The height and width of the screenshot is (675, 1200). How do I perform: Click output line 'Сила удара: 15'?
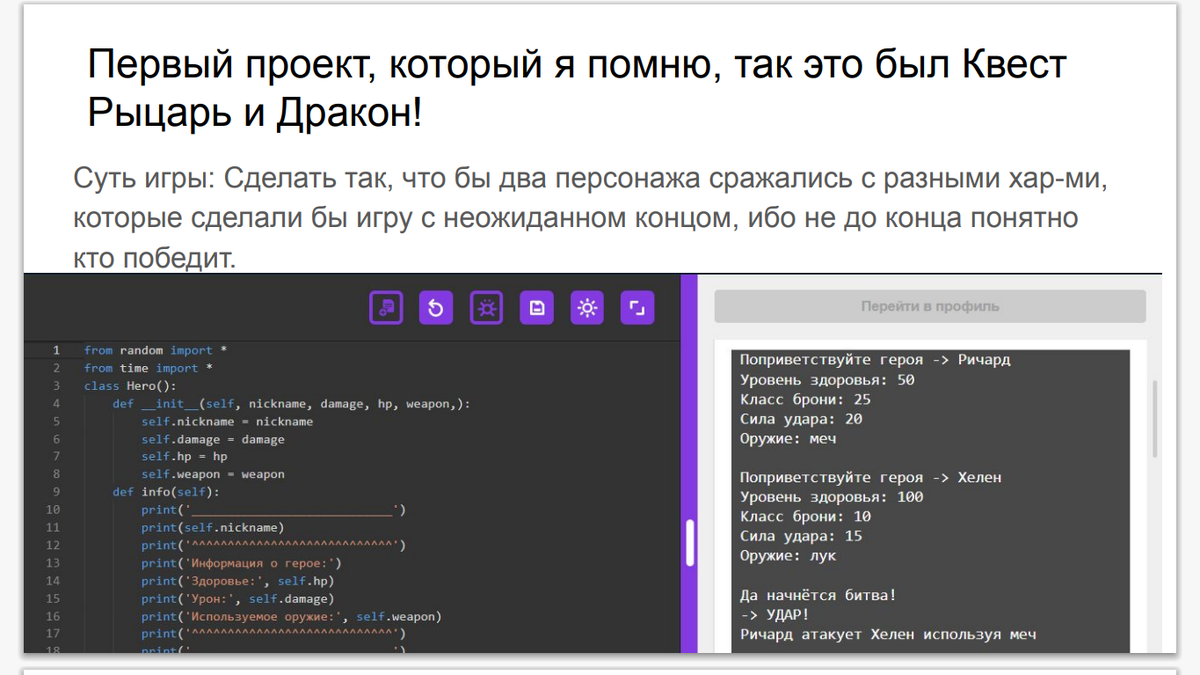[x=801, y=536]
